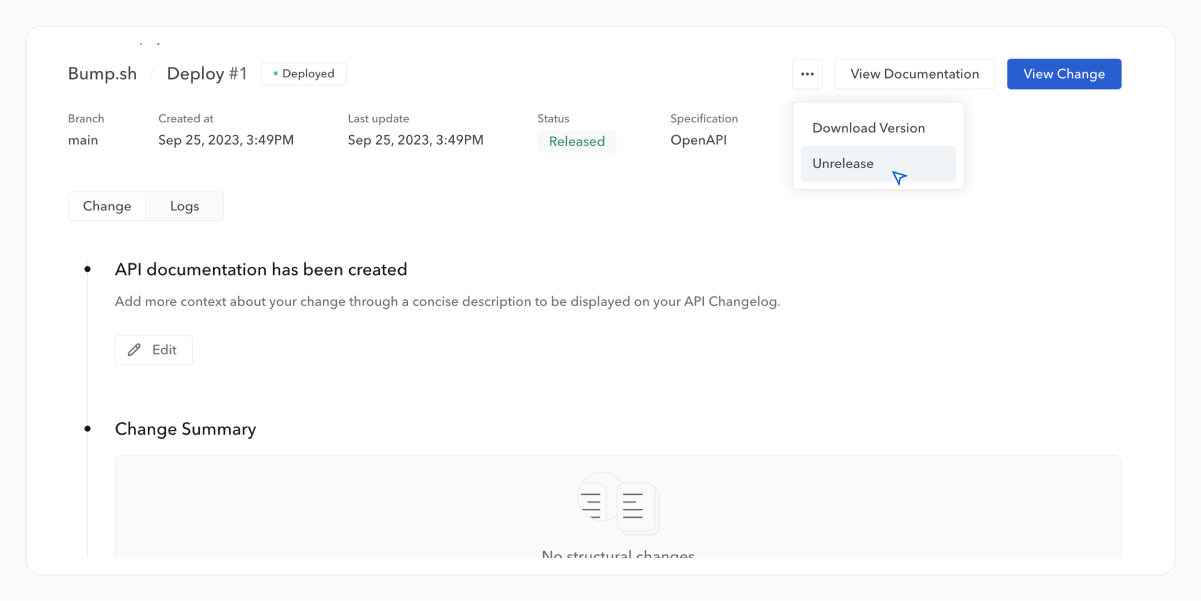Click the Change Summary heading
1201x601 pixels.
[x=185, y=429]
